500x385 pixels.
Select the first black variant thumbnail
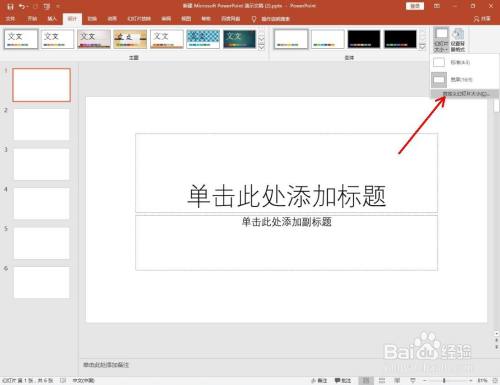click(364, 39)
